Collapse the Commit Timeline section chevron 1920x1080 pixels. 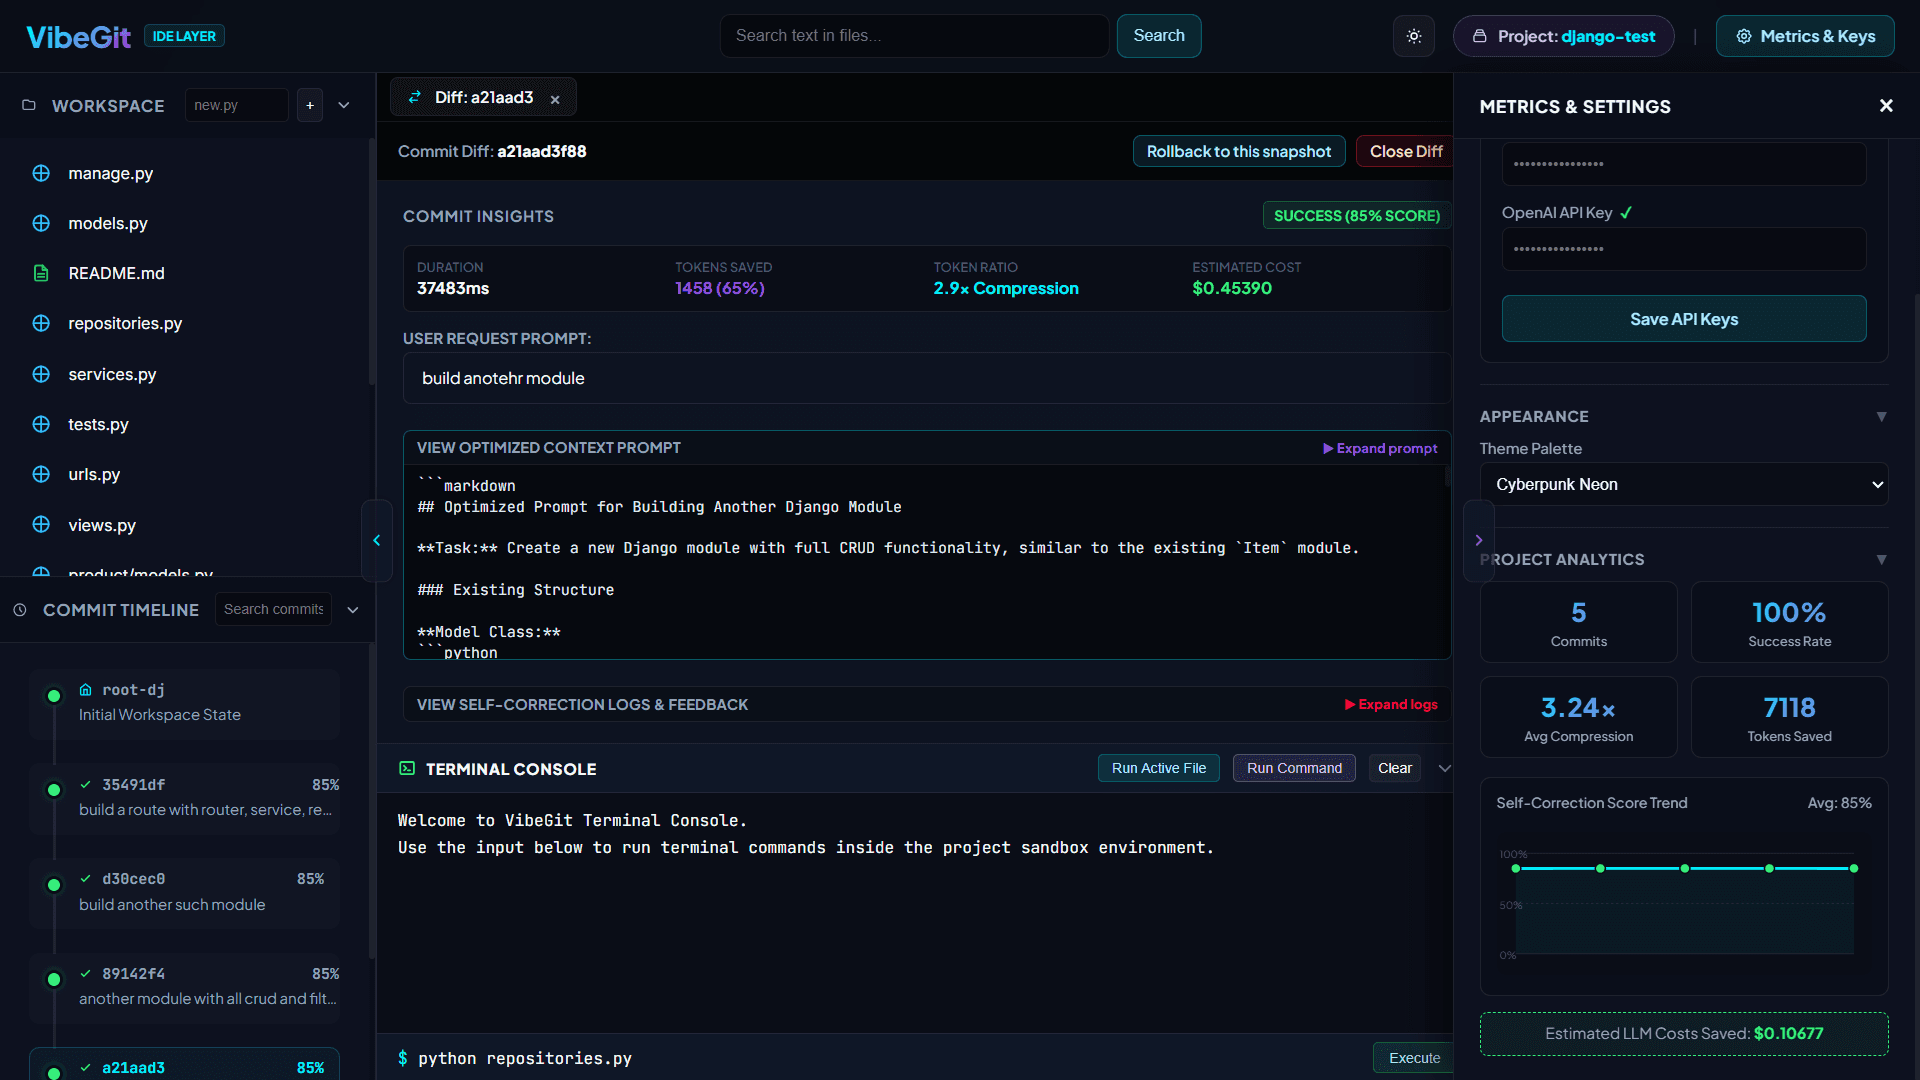(353, 610)
